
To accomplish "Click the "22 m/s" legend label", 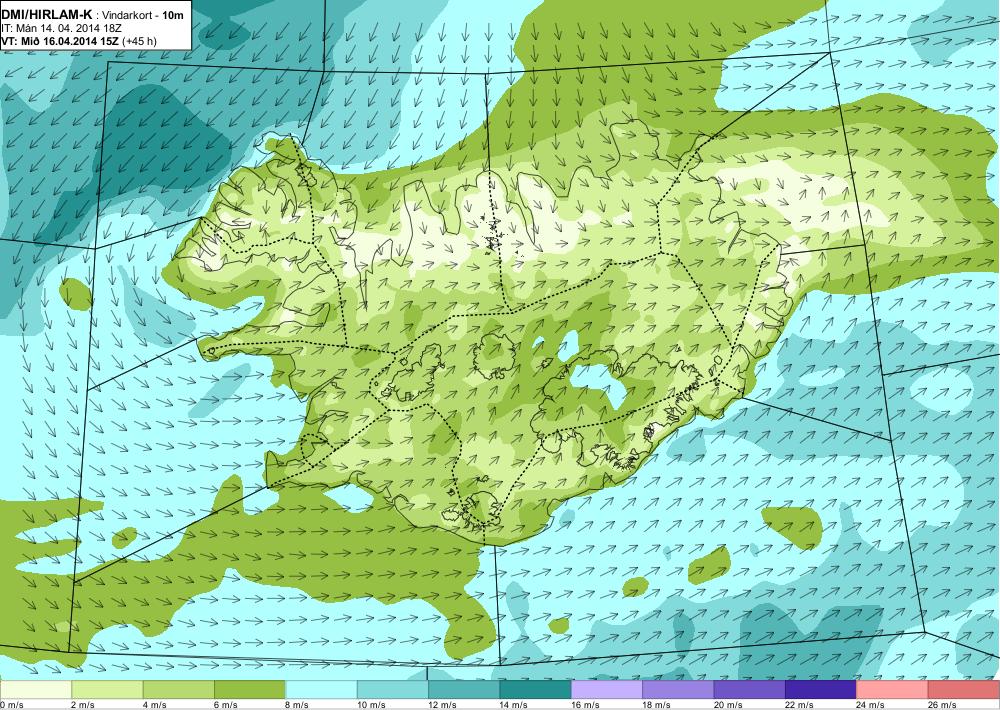I will tap(800, 705).
